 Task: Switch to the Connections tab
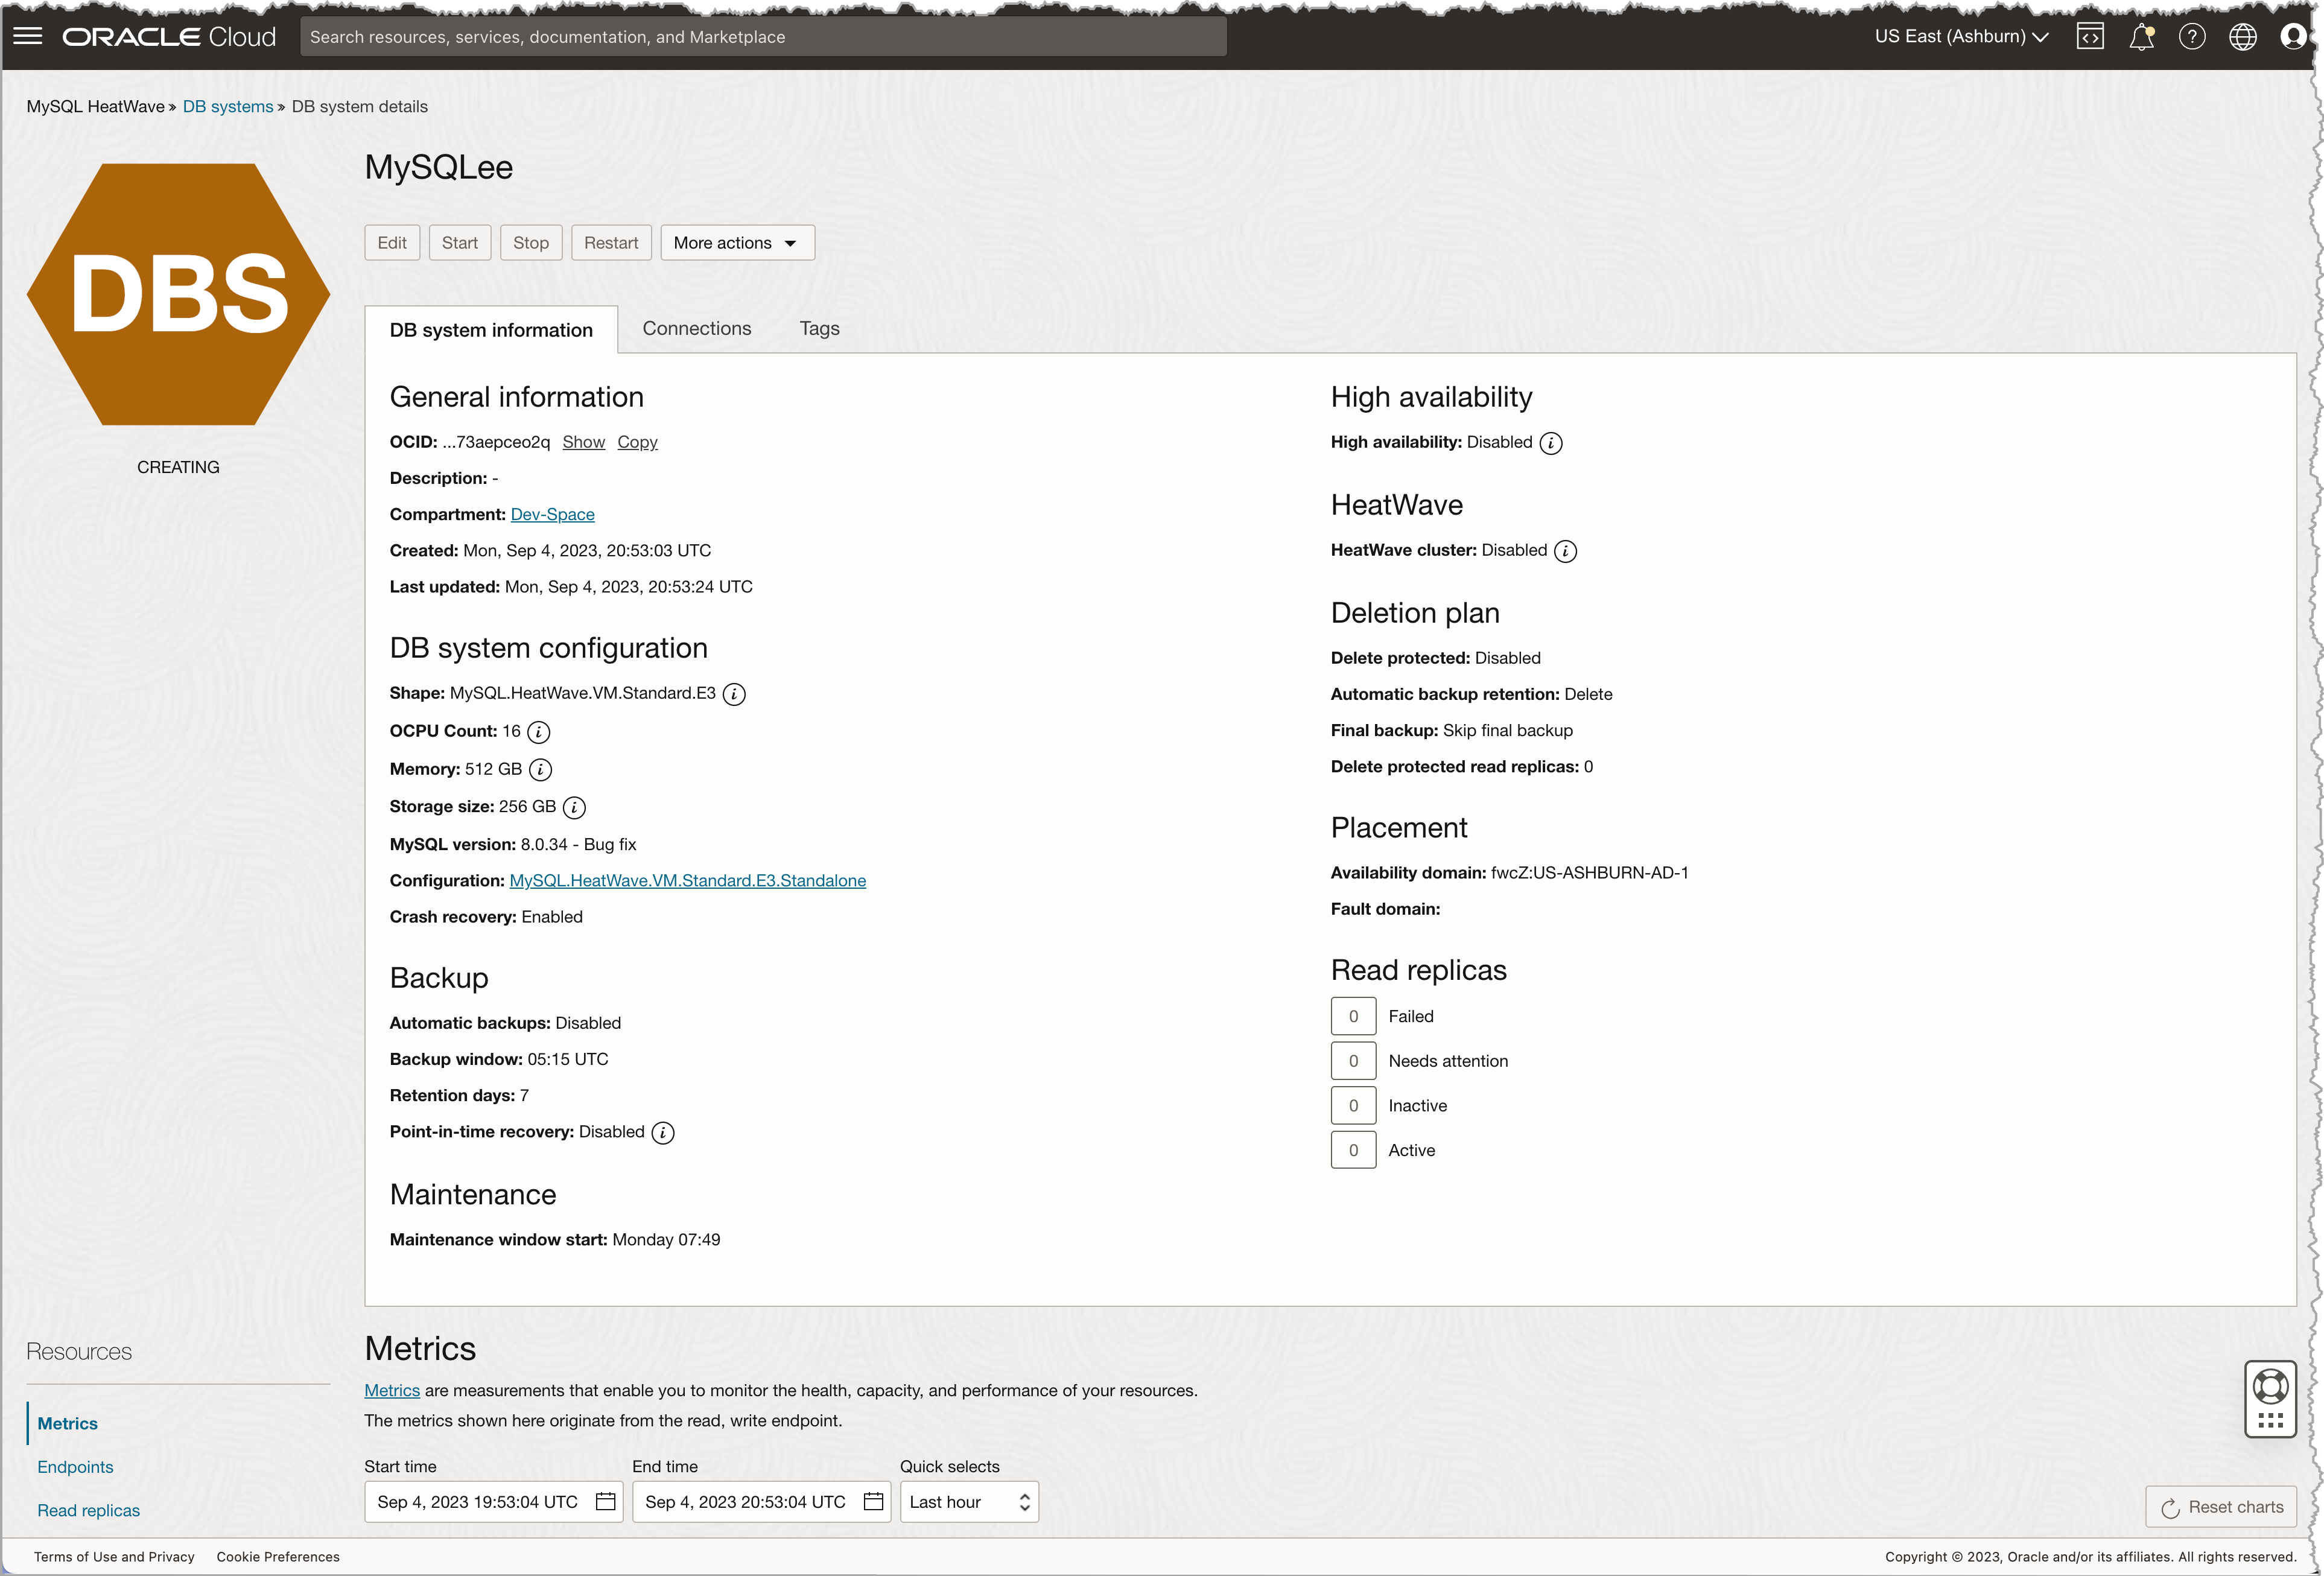pyautogui.click(x=696, y=329)
